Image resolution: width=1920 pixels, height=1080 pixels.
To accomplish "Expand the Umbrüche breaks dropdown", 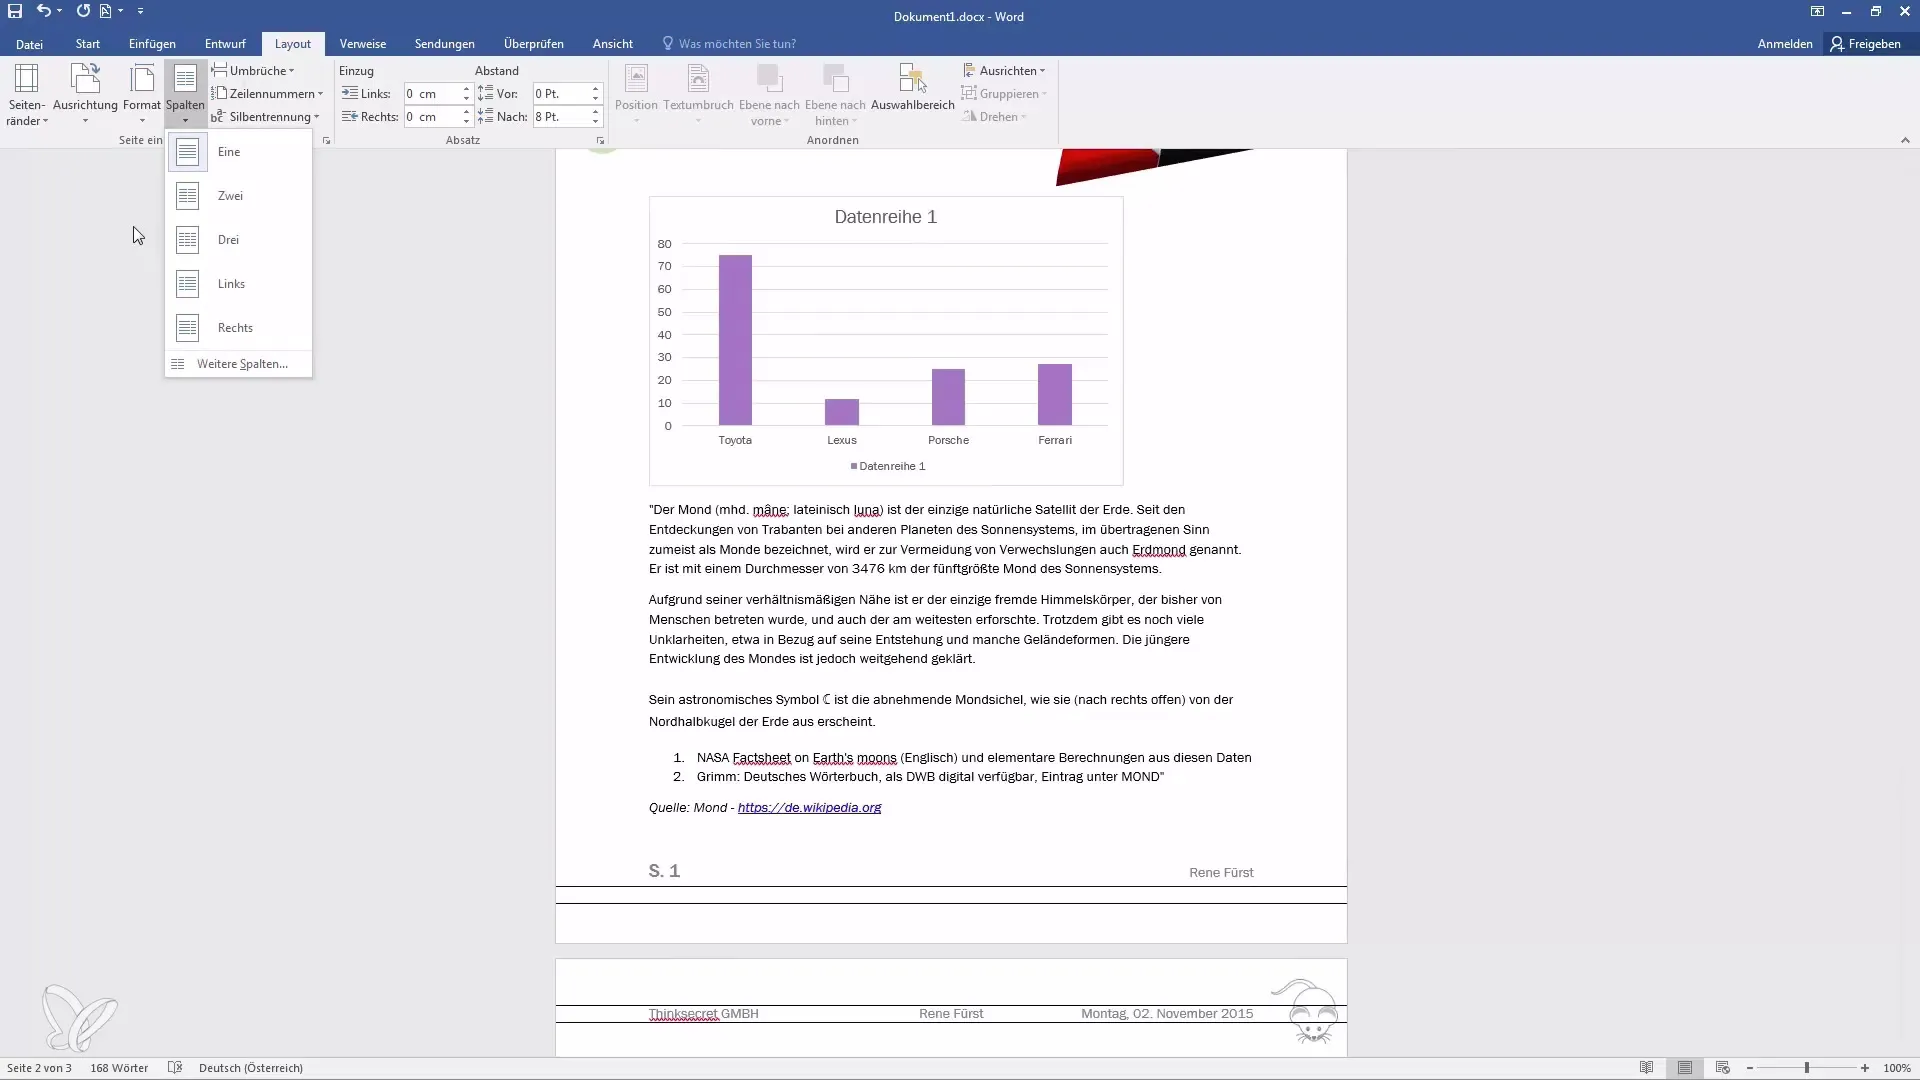I will 253,71.
